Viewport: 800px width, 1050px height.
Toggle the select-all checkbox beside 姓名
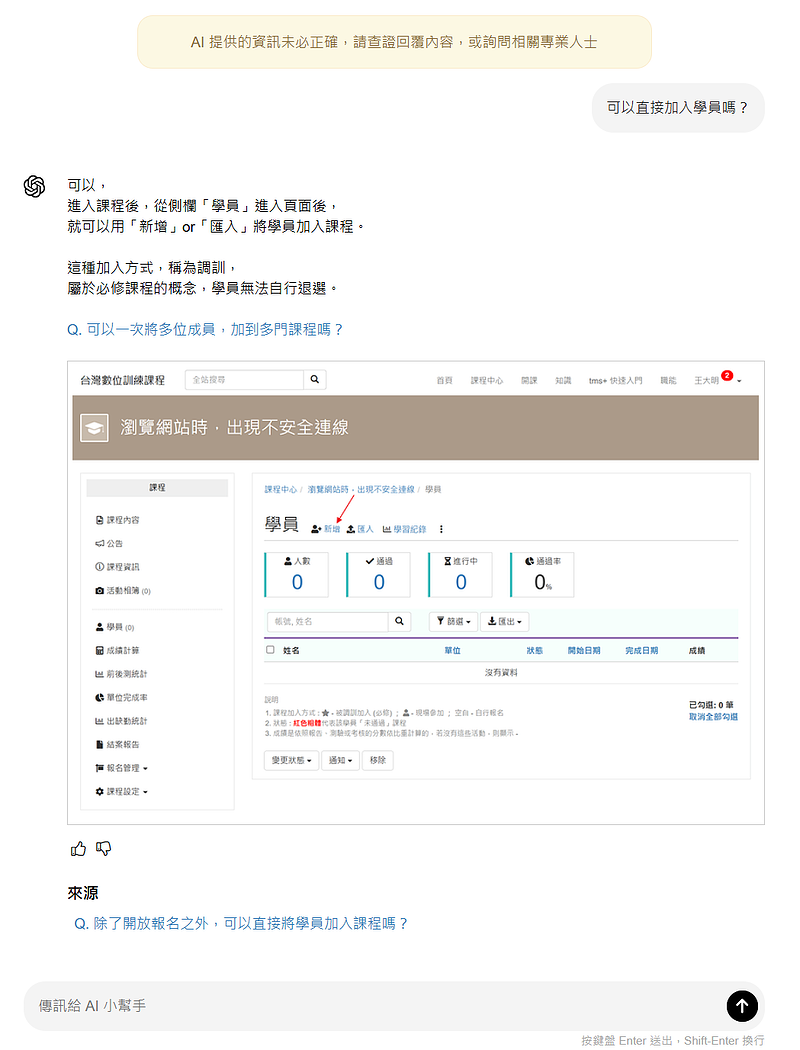(270, 650)
